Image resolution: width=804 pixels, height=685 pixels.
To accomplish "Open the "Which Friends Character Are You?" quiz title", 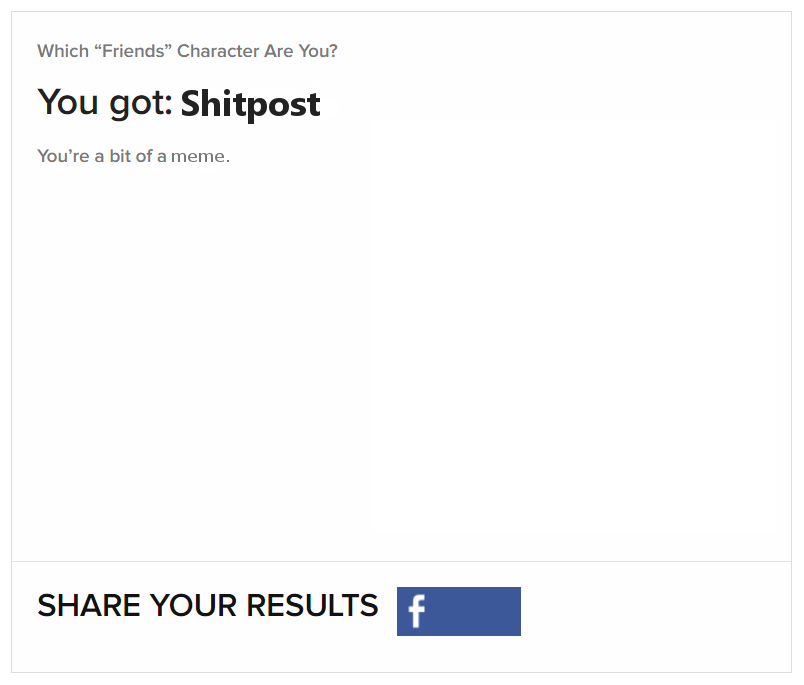I will (187, 51).
